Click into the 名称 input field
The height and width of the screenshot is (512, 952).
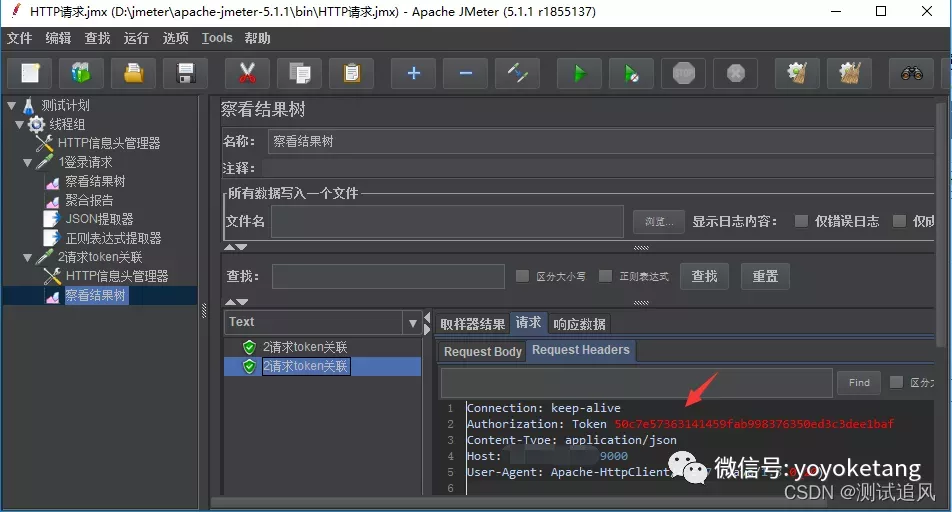[x=601, y=142]
